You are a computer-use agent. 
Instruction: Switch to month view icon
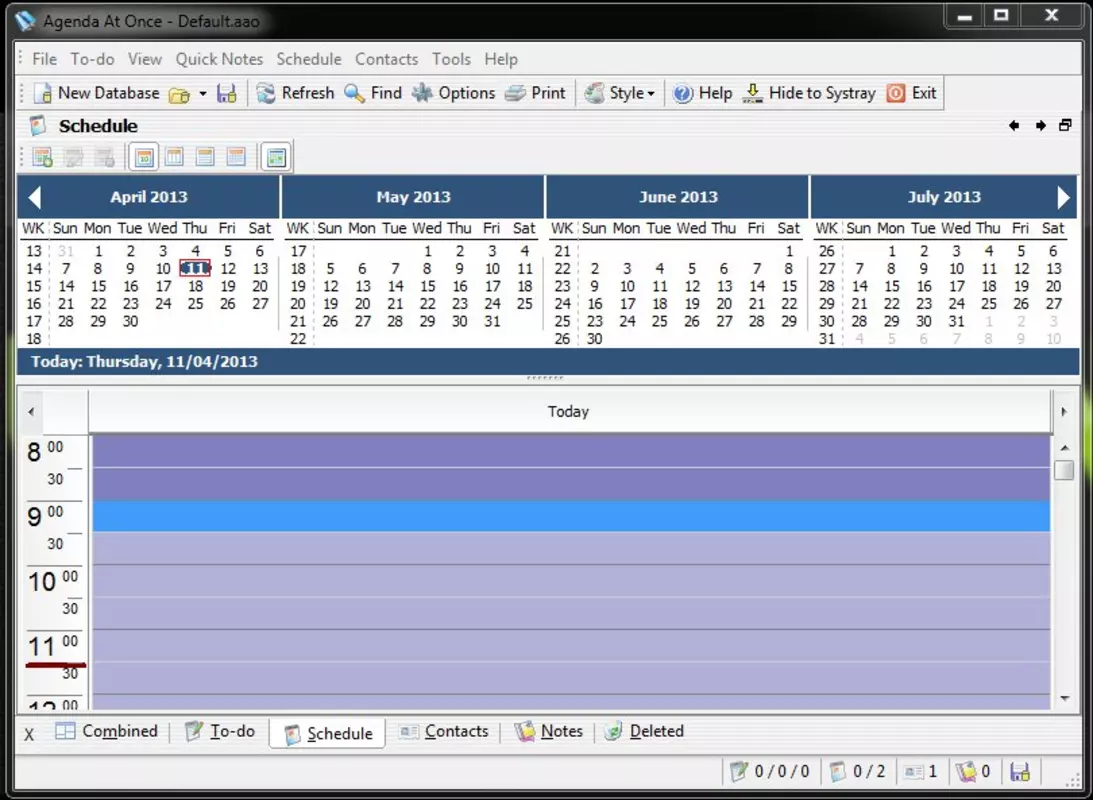(236, 157)
